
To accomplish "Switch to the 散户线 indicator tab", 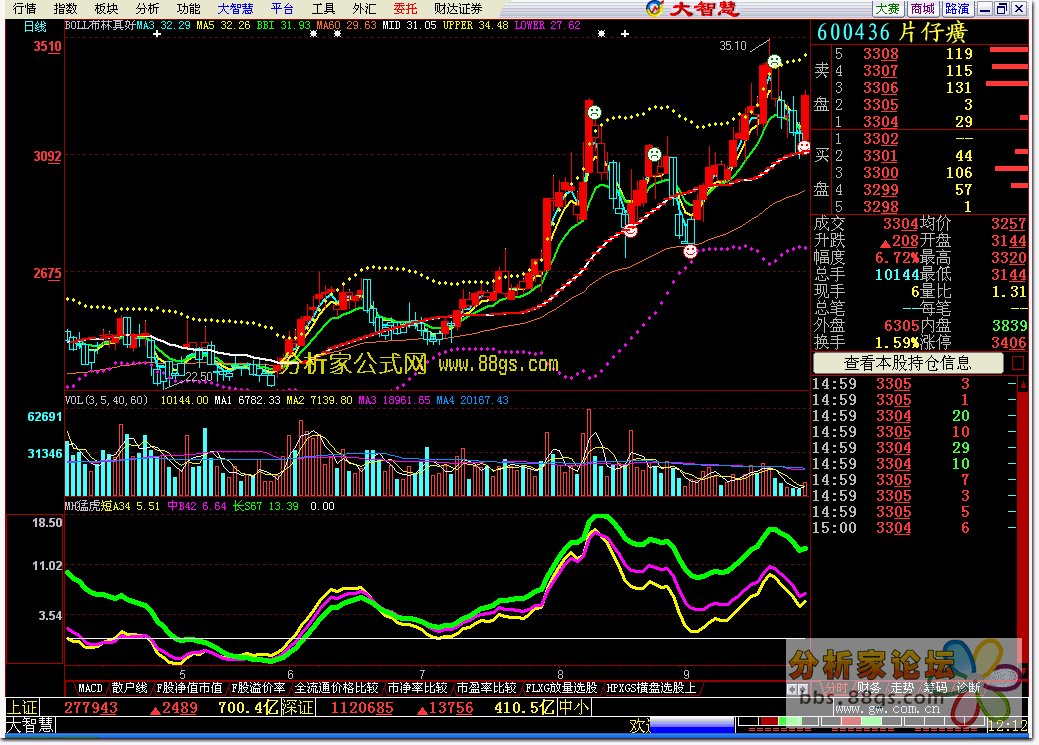I will click(129, 688).
